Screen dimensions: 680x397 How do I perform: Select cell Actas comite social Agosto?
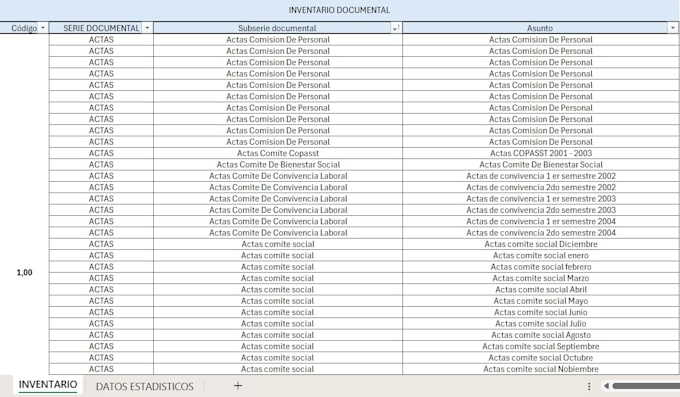click(541, 335)
